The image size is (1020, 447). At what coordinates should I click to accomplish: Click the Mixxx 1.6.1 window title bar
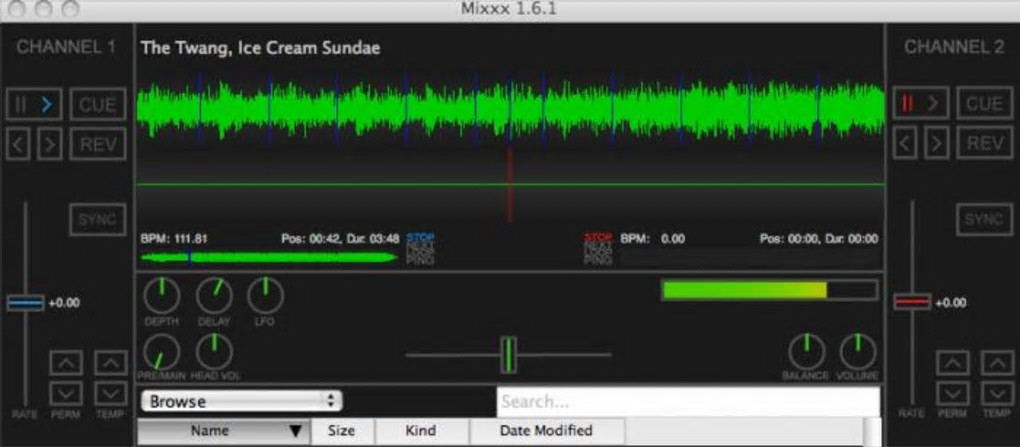pyautogui.click(x=510, y=10)
